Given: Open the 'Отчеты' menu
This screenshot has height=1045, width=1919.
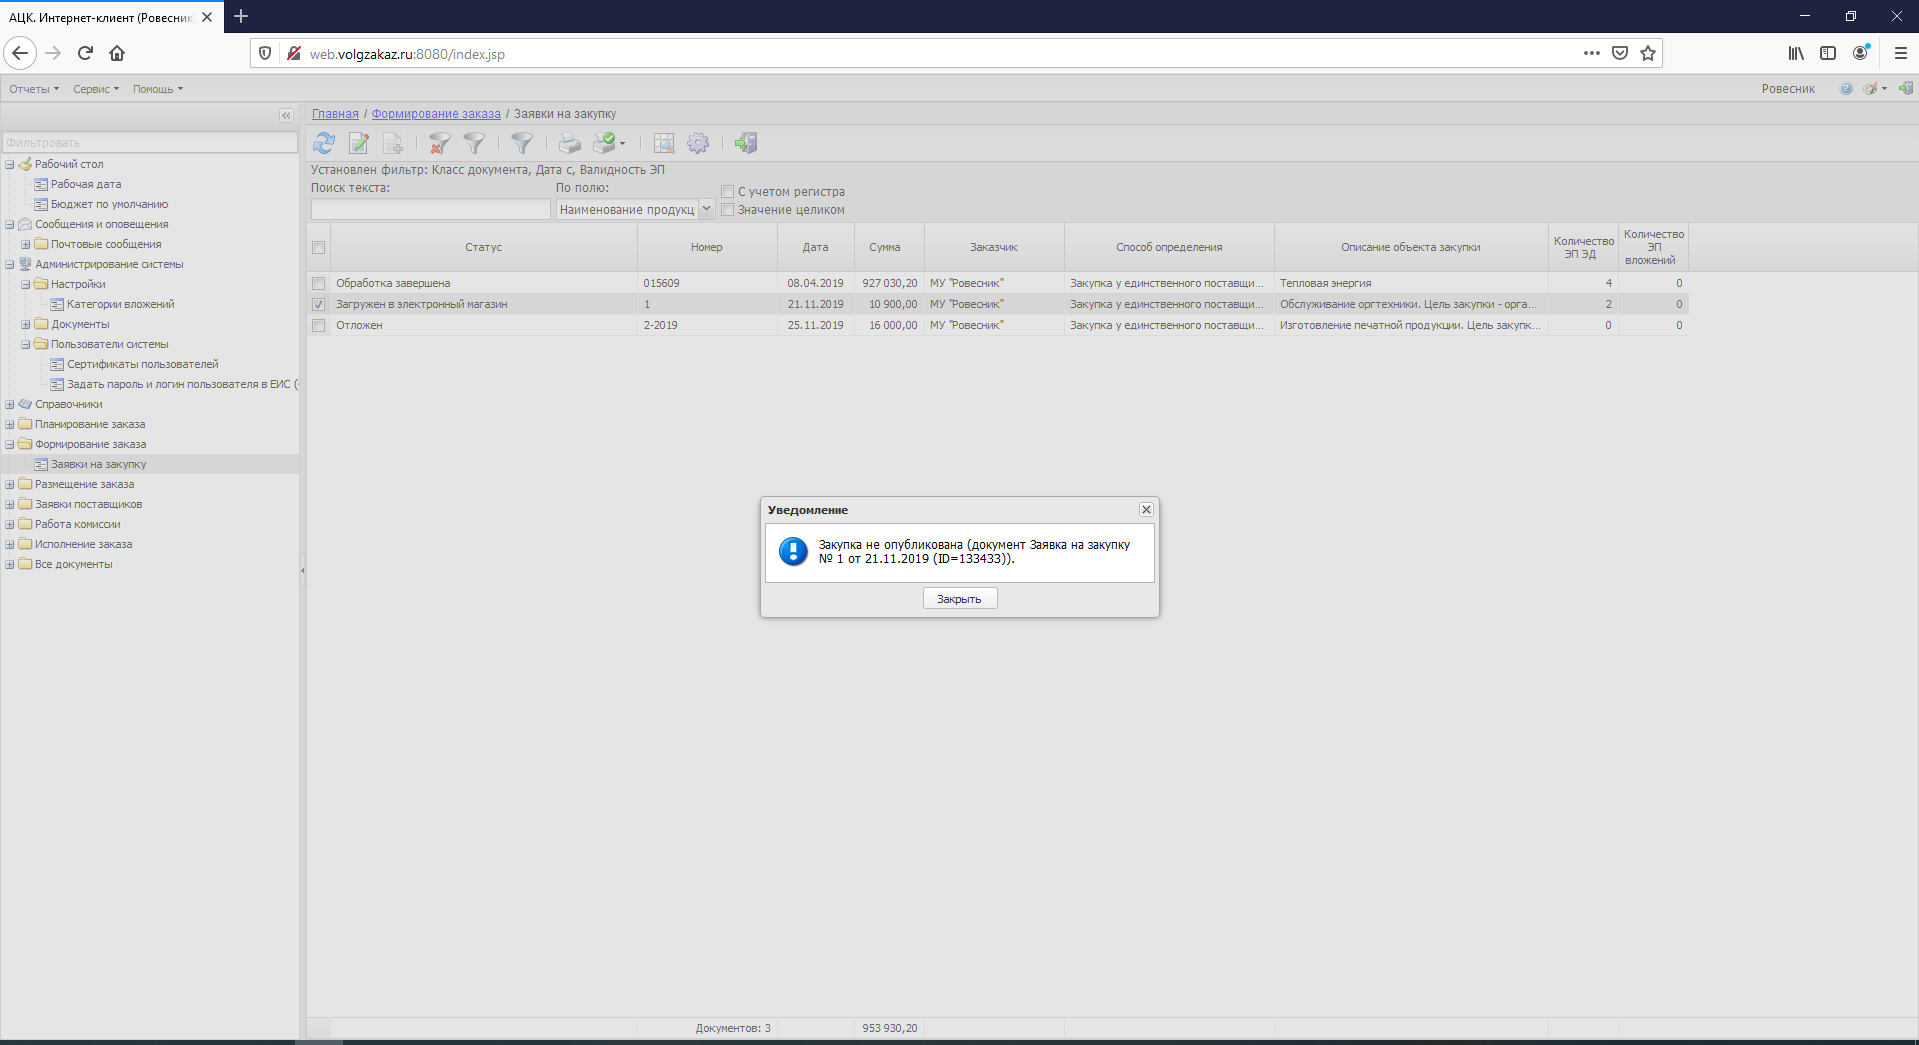Looking at the screenshot, I should pos(34,89).
